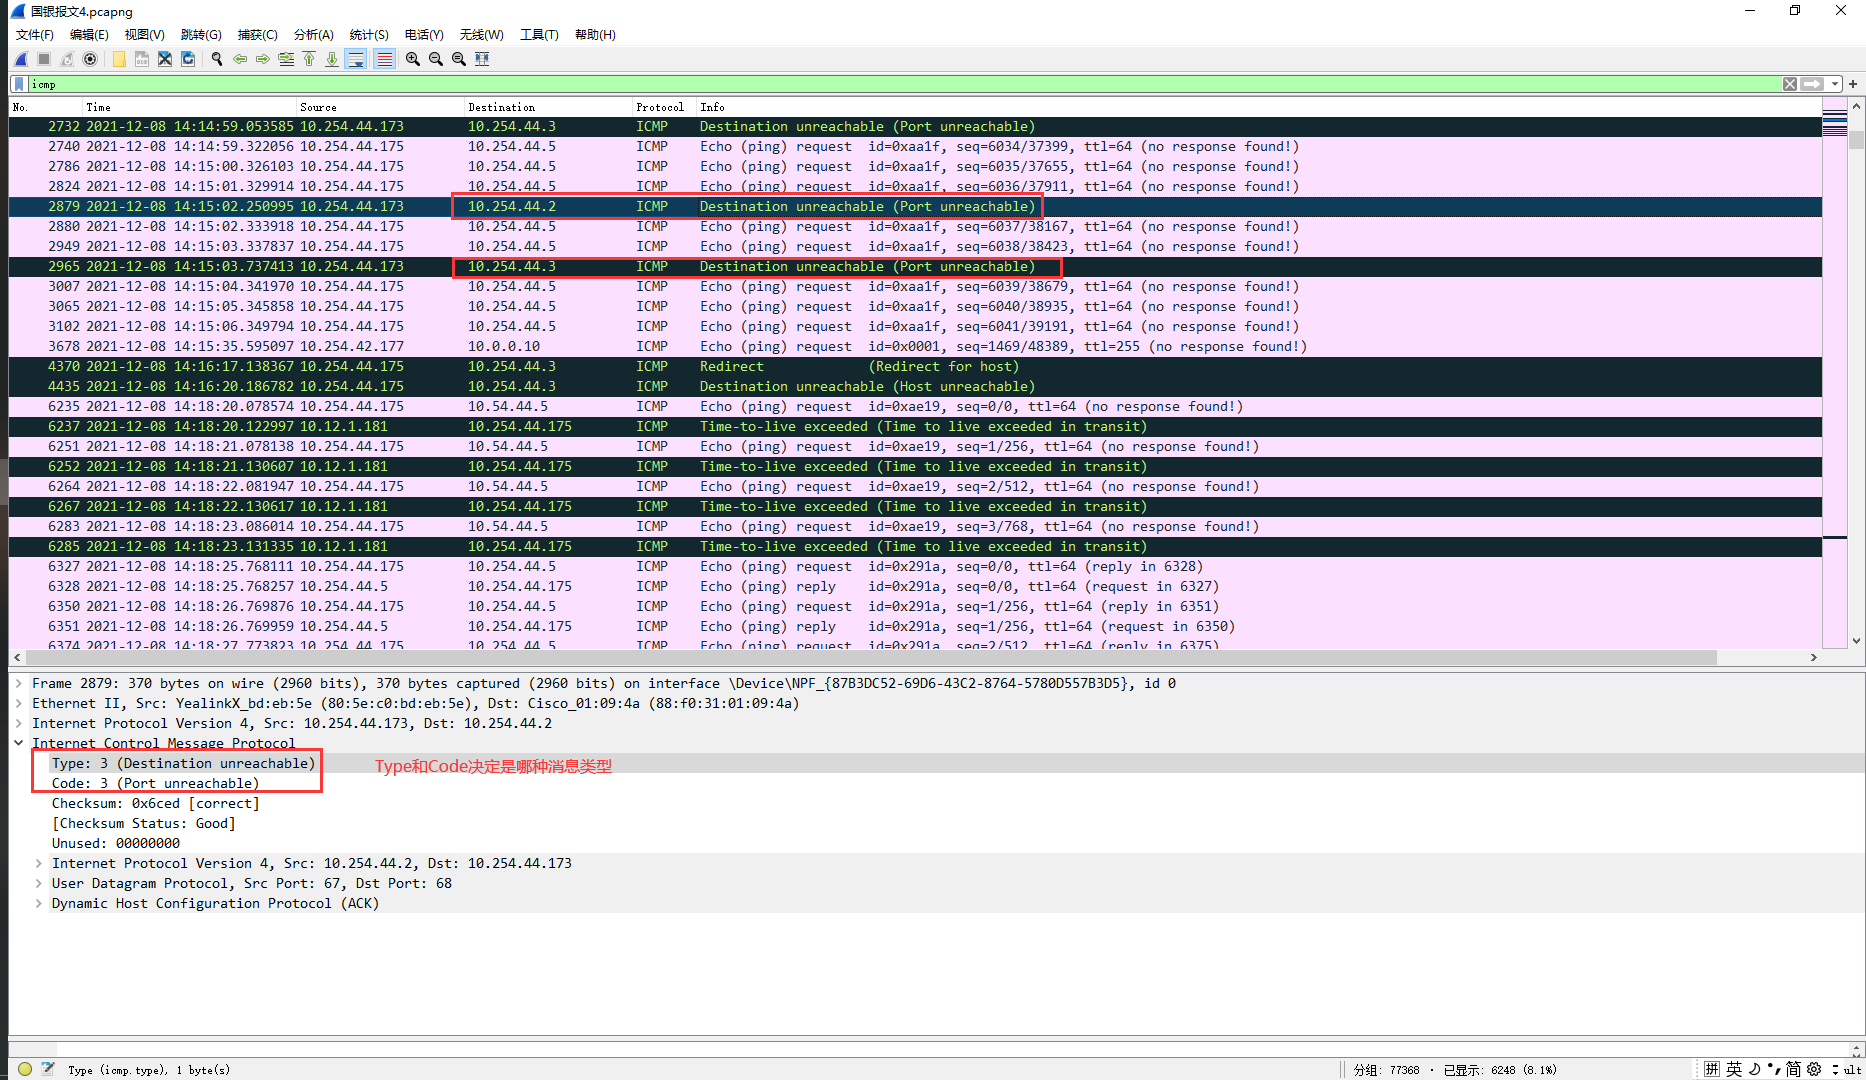Open a capture file via the folder icon

pyautogui.click(x=119, y=59)
